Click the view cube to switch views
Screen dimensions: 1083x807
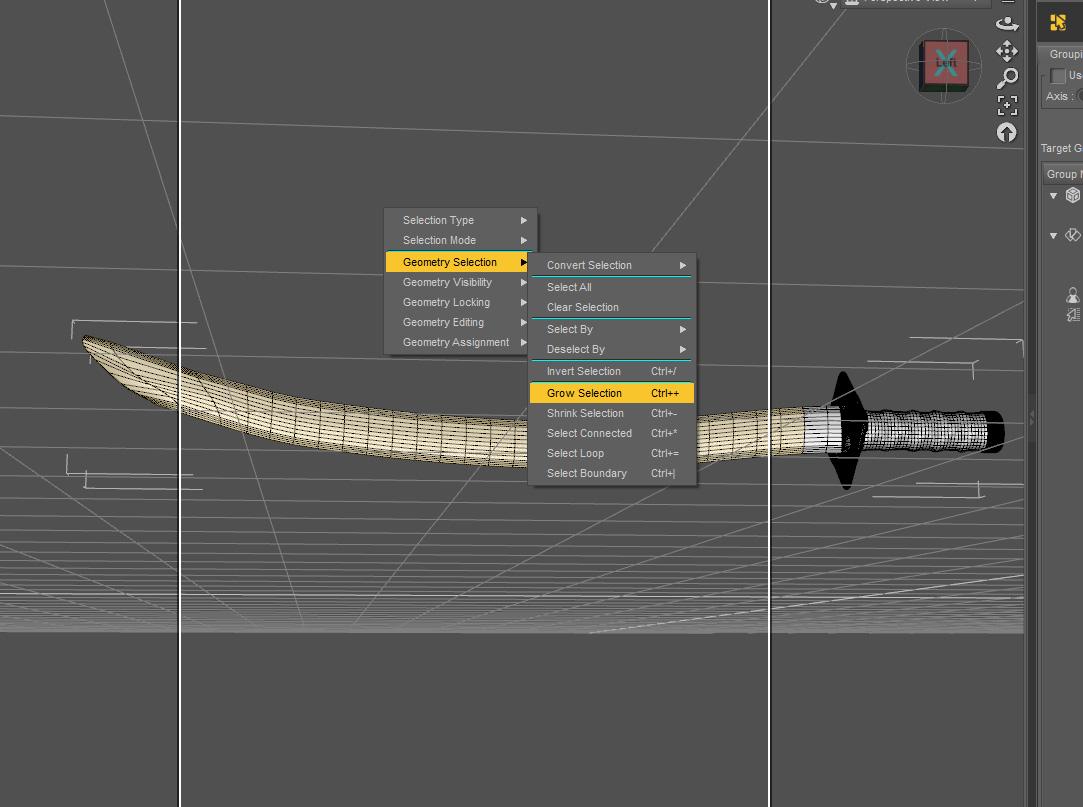coord(943,65)
